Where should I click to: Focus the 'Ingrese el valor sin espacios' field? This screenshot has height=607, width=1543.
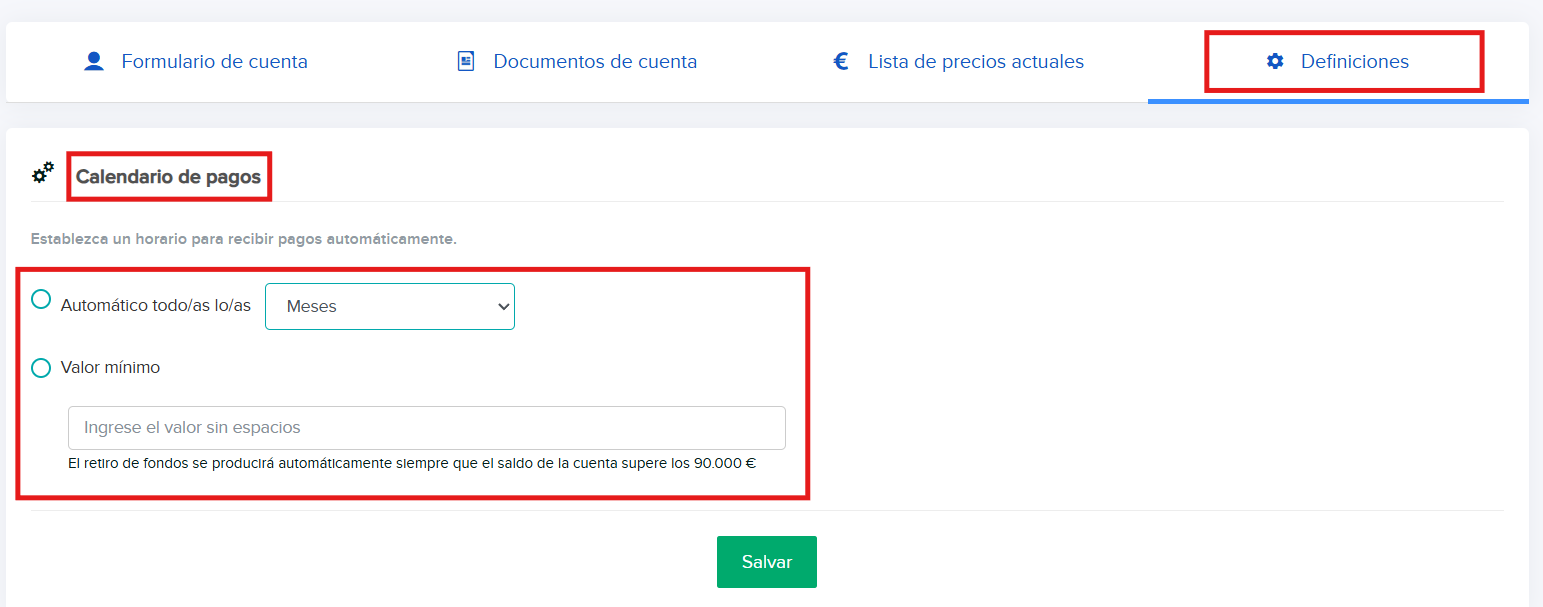tap(426, 428)
